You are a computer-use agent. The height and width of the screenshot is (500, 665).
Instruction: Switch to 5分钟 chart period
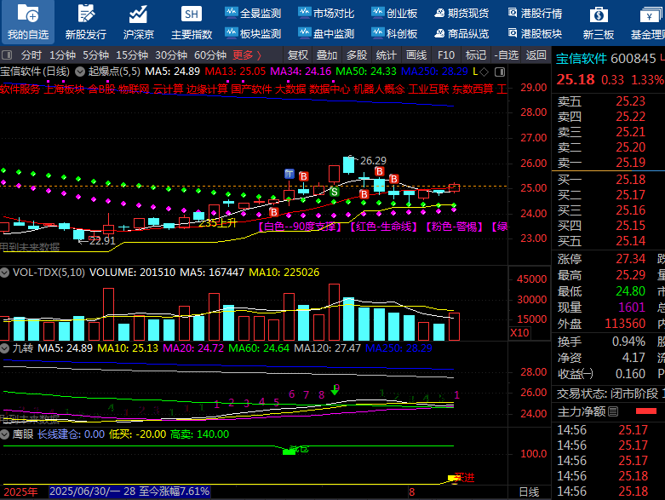(x=95, y=55)
